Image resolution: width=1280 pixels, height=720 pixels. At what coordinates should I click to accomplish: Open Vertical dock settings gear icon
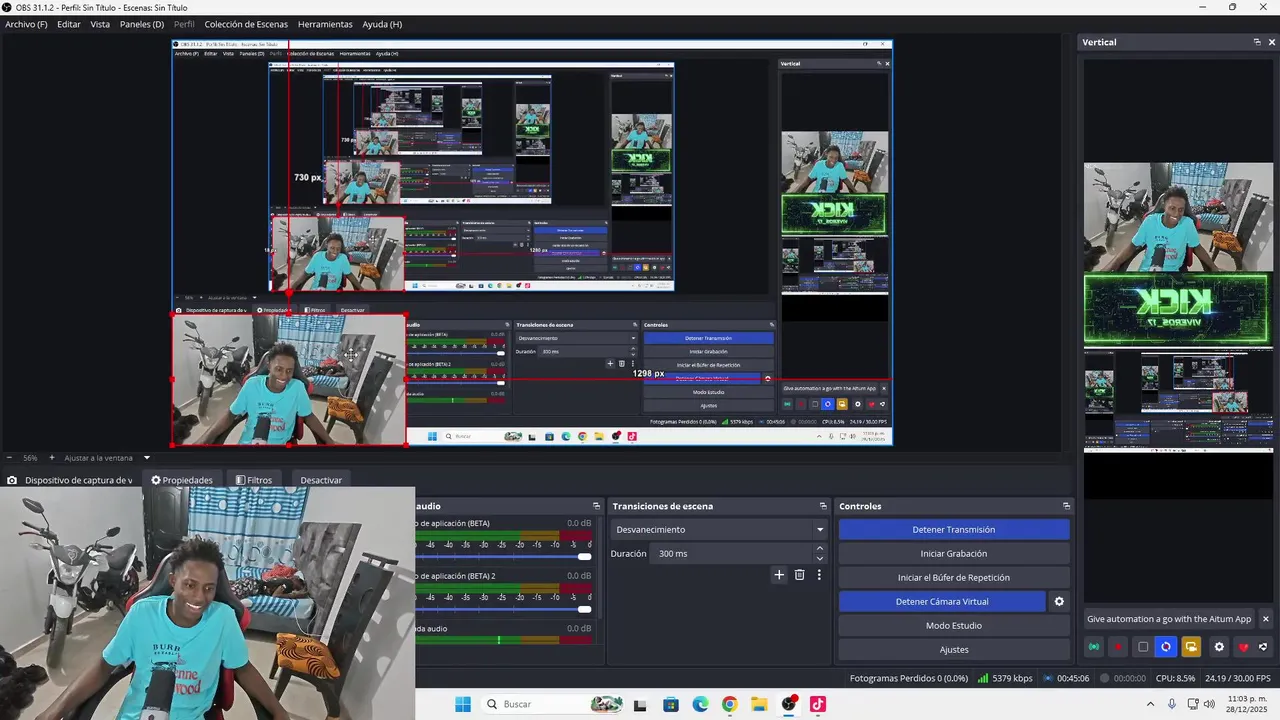(x=1219, y=647)
